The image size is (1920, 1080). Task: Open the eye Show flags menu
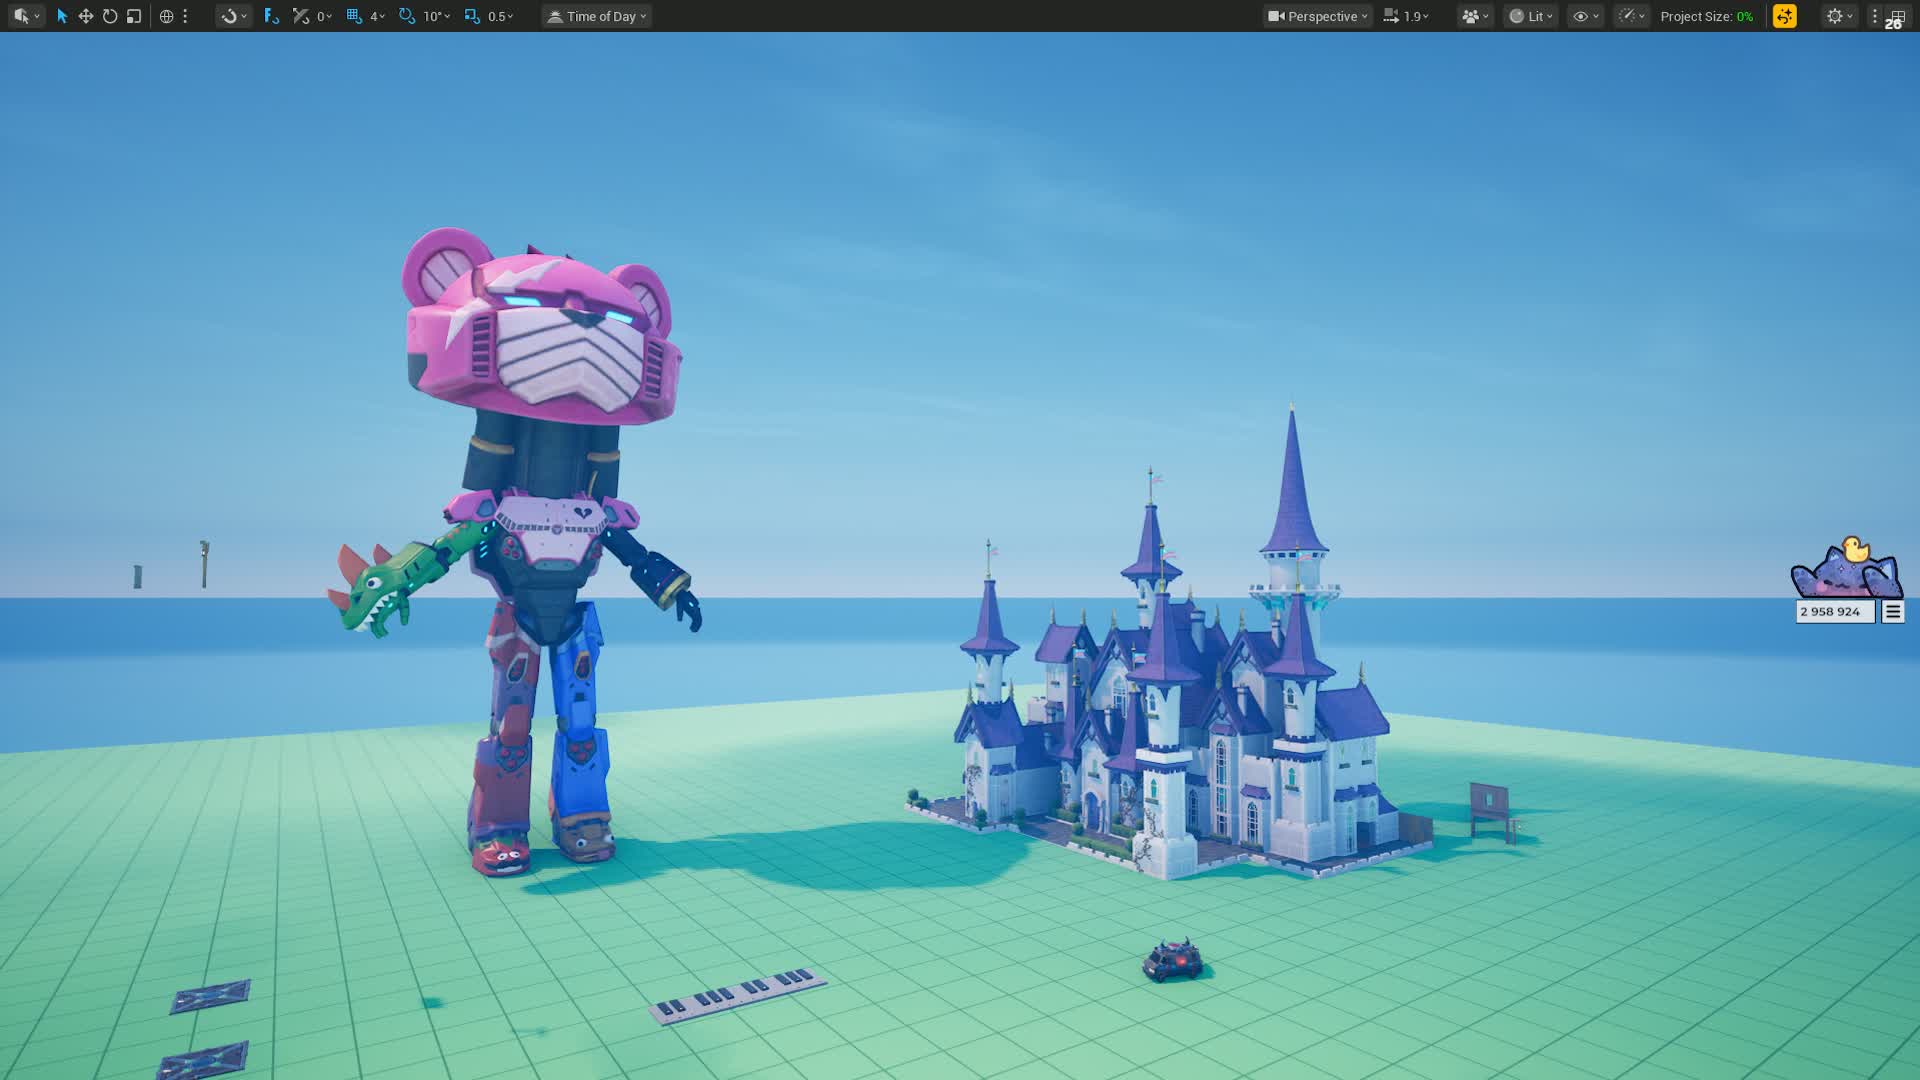1586,16
